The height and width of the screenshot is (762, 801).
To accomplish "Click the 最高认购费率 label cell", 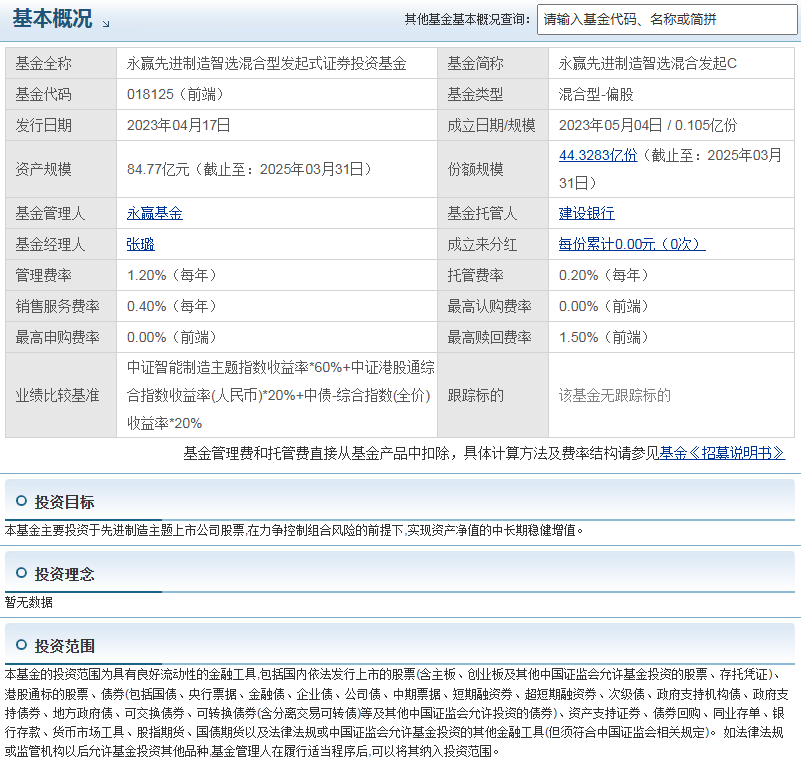I will [493, 306].
